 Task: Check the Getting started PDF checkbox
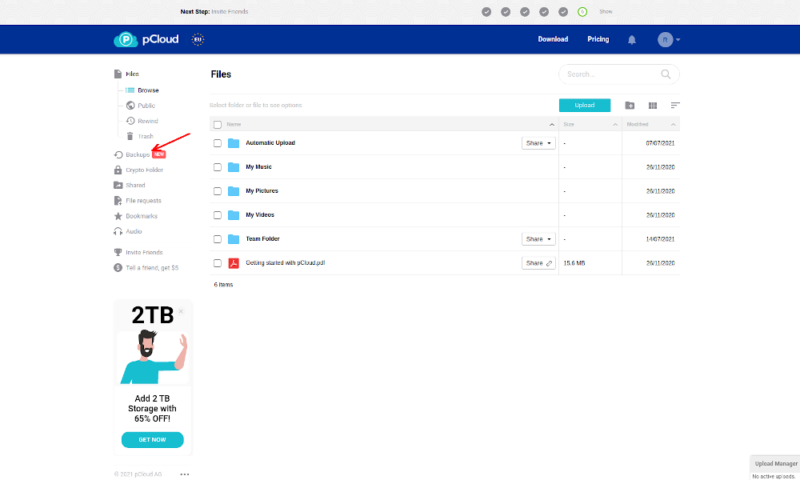pos(217,263)
